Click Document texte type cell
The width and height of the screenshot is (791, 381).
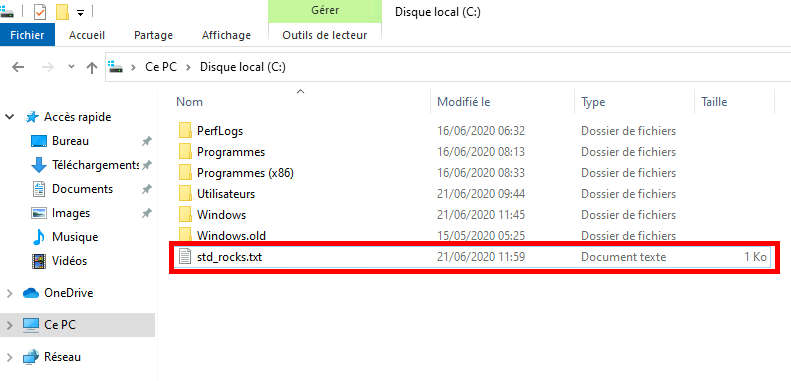pos(624,257)
